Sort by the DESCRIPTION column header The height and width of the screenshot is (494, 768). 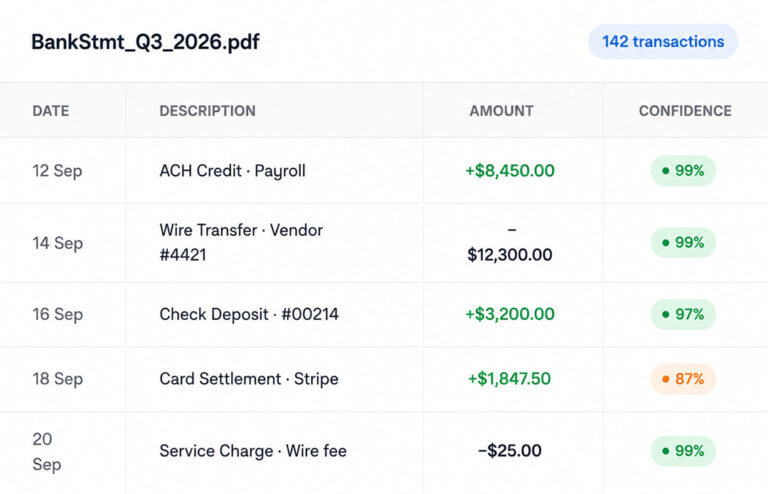coord(208,111)
